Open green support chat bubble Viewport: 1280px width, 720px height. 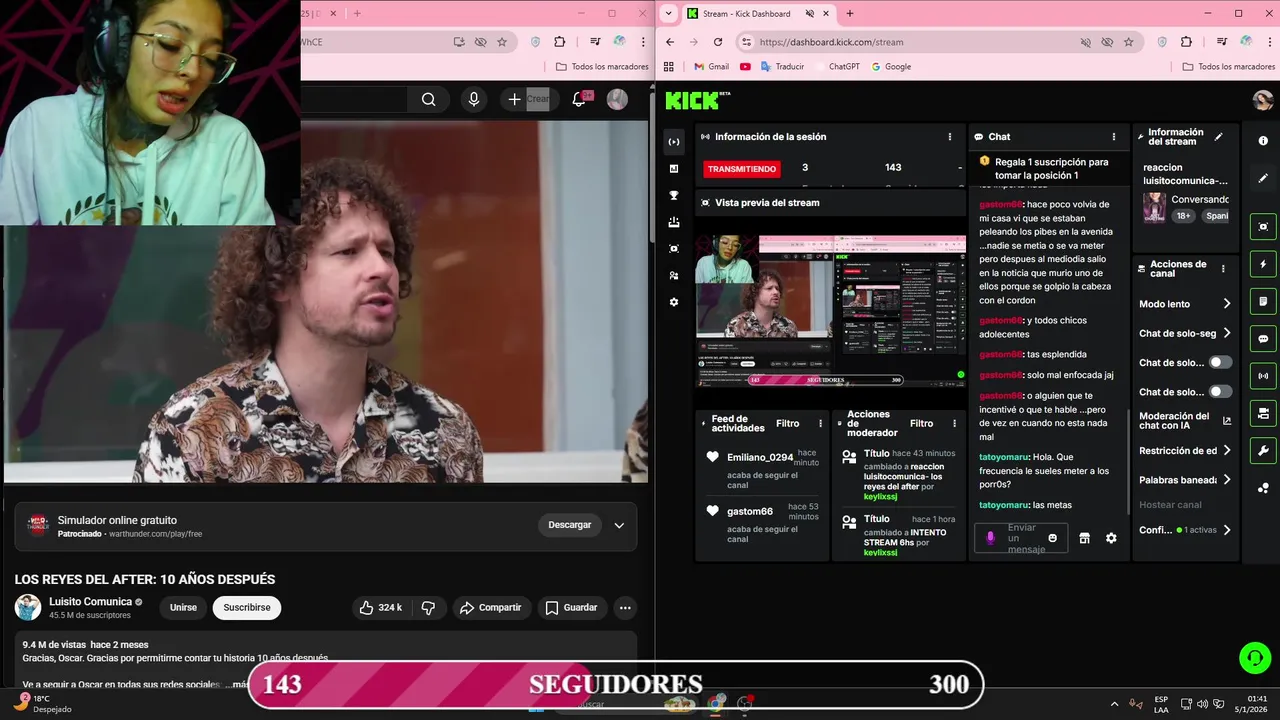coord(1254,657)
